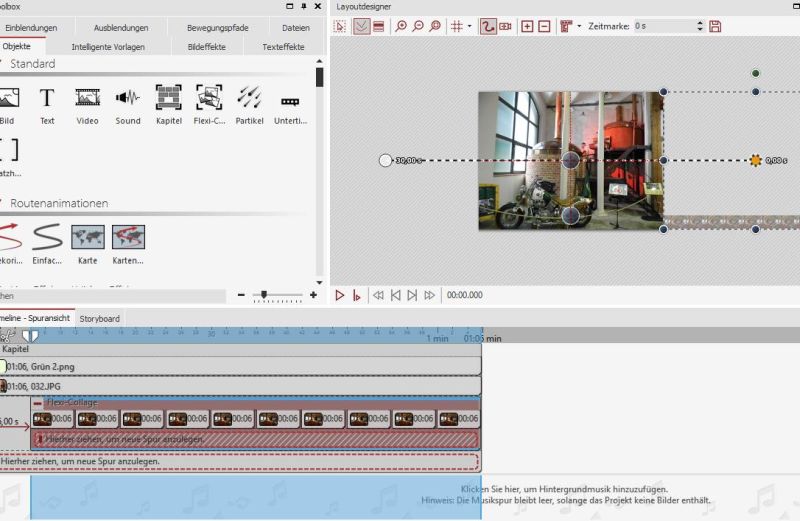Select the Text object icon
Image resolution: width=800 pixels, height=521 pixels.
pyautogui.click(x=47, y=98)
